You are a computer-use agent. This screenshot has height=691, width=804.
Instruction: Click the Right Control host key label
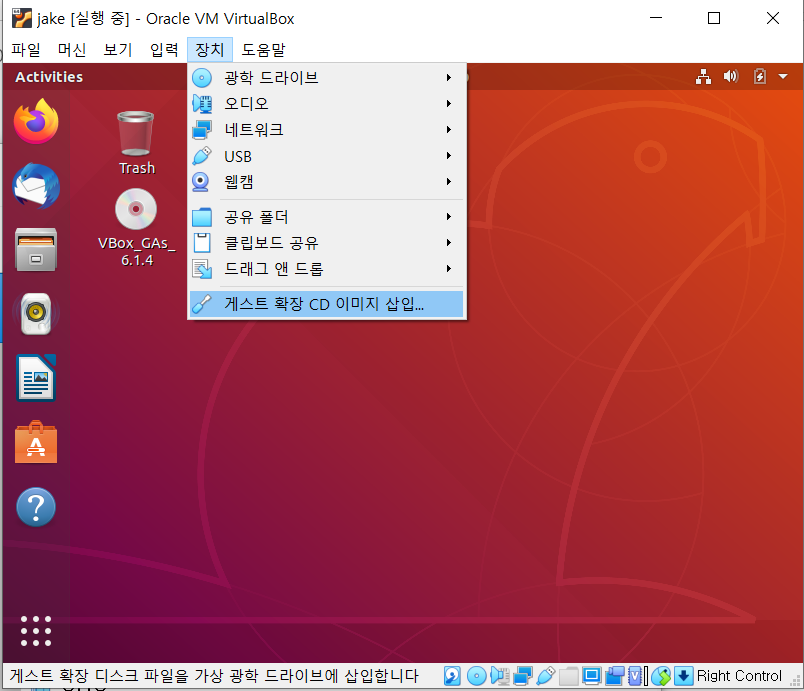pyautogui.click(x=739, y=676)
